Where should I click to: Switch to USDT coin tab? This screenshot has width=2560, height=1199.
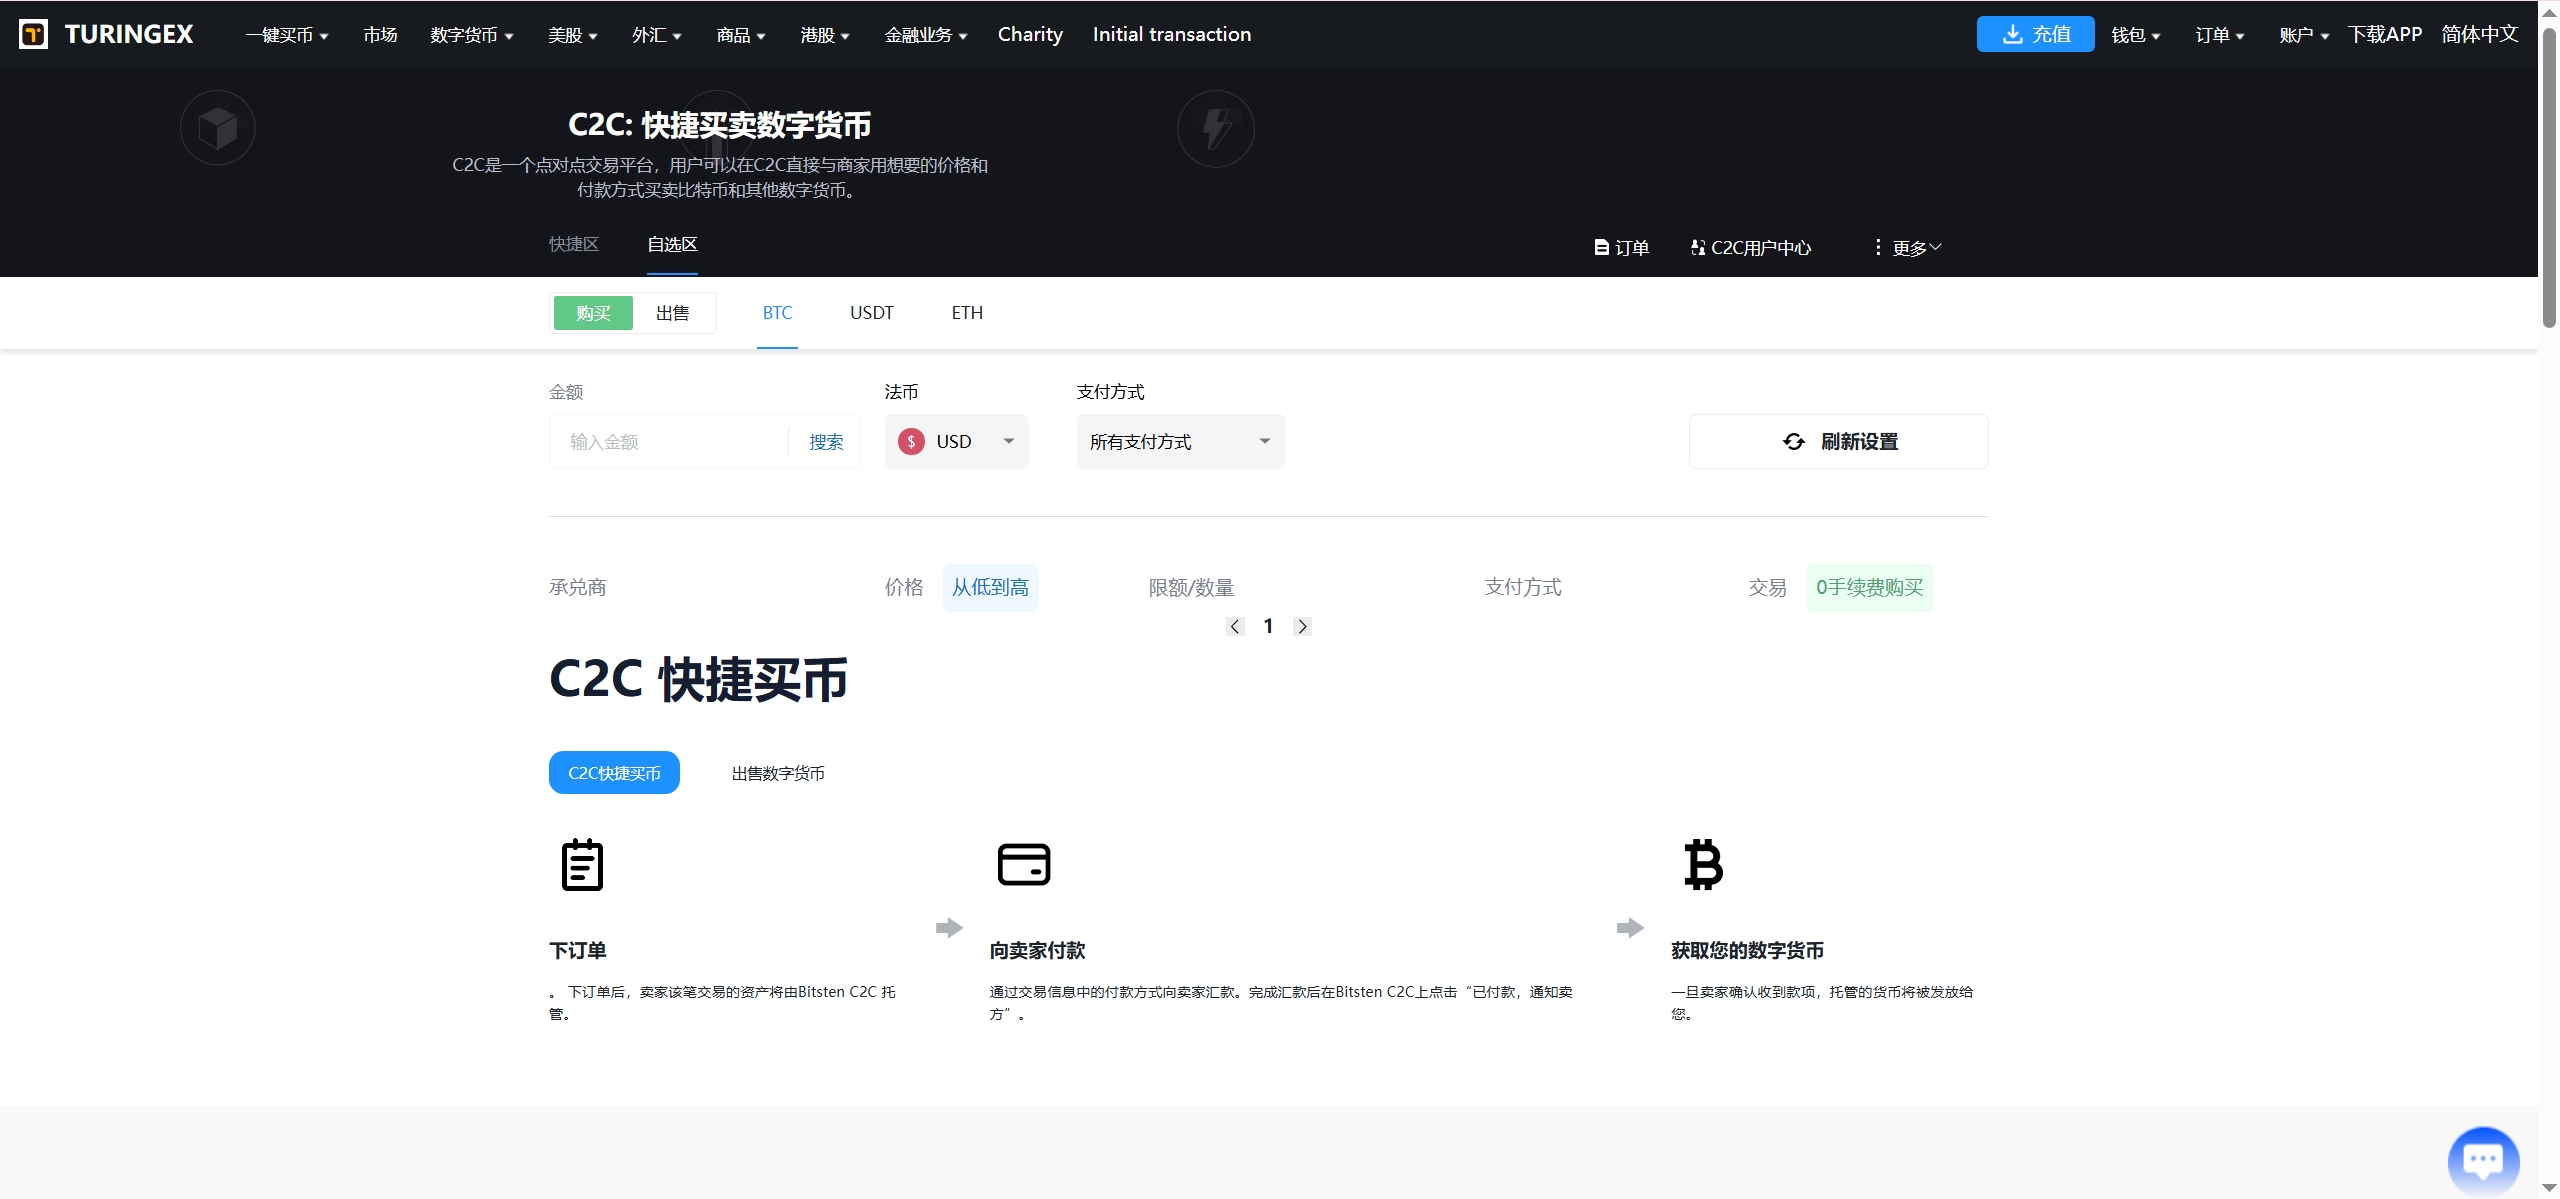coord(872,313)
